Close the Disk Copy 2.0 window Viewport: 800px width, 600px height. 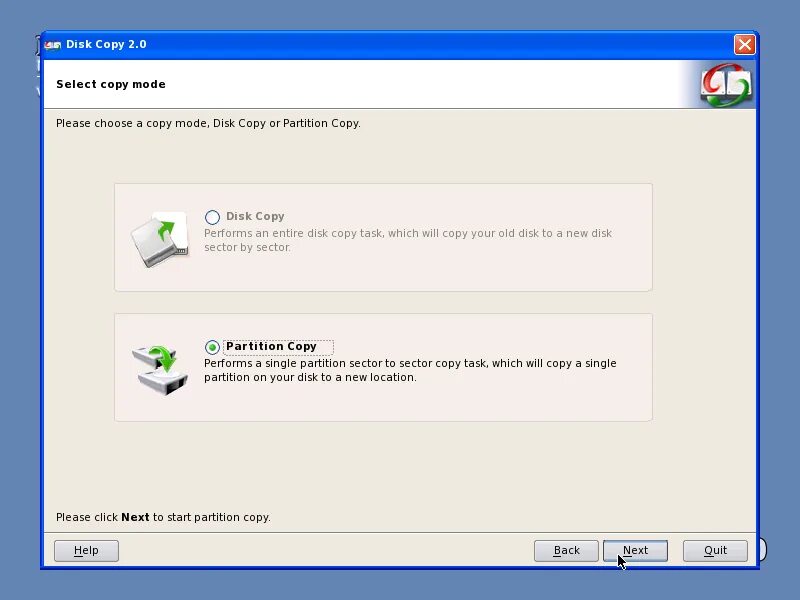point(744,44)
